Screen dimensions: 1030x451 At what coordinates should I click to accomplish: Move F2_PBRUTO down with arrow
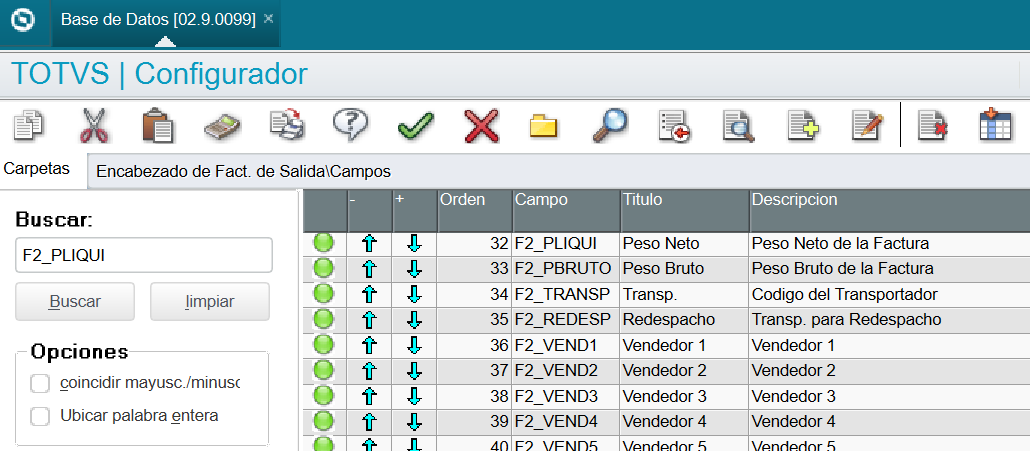[414, 269]
